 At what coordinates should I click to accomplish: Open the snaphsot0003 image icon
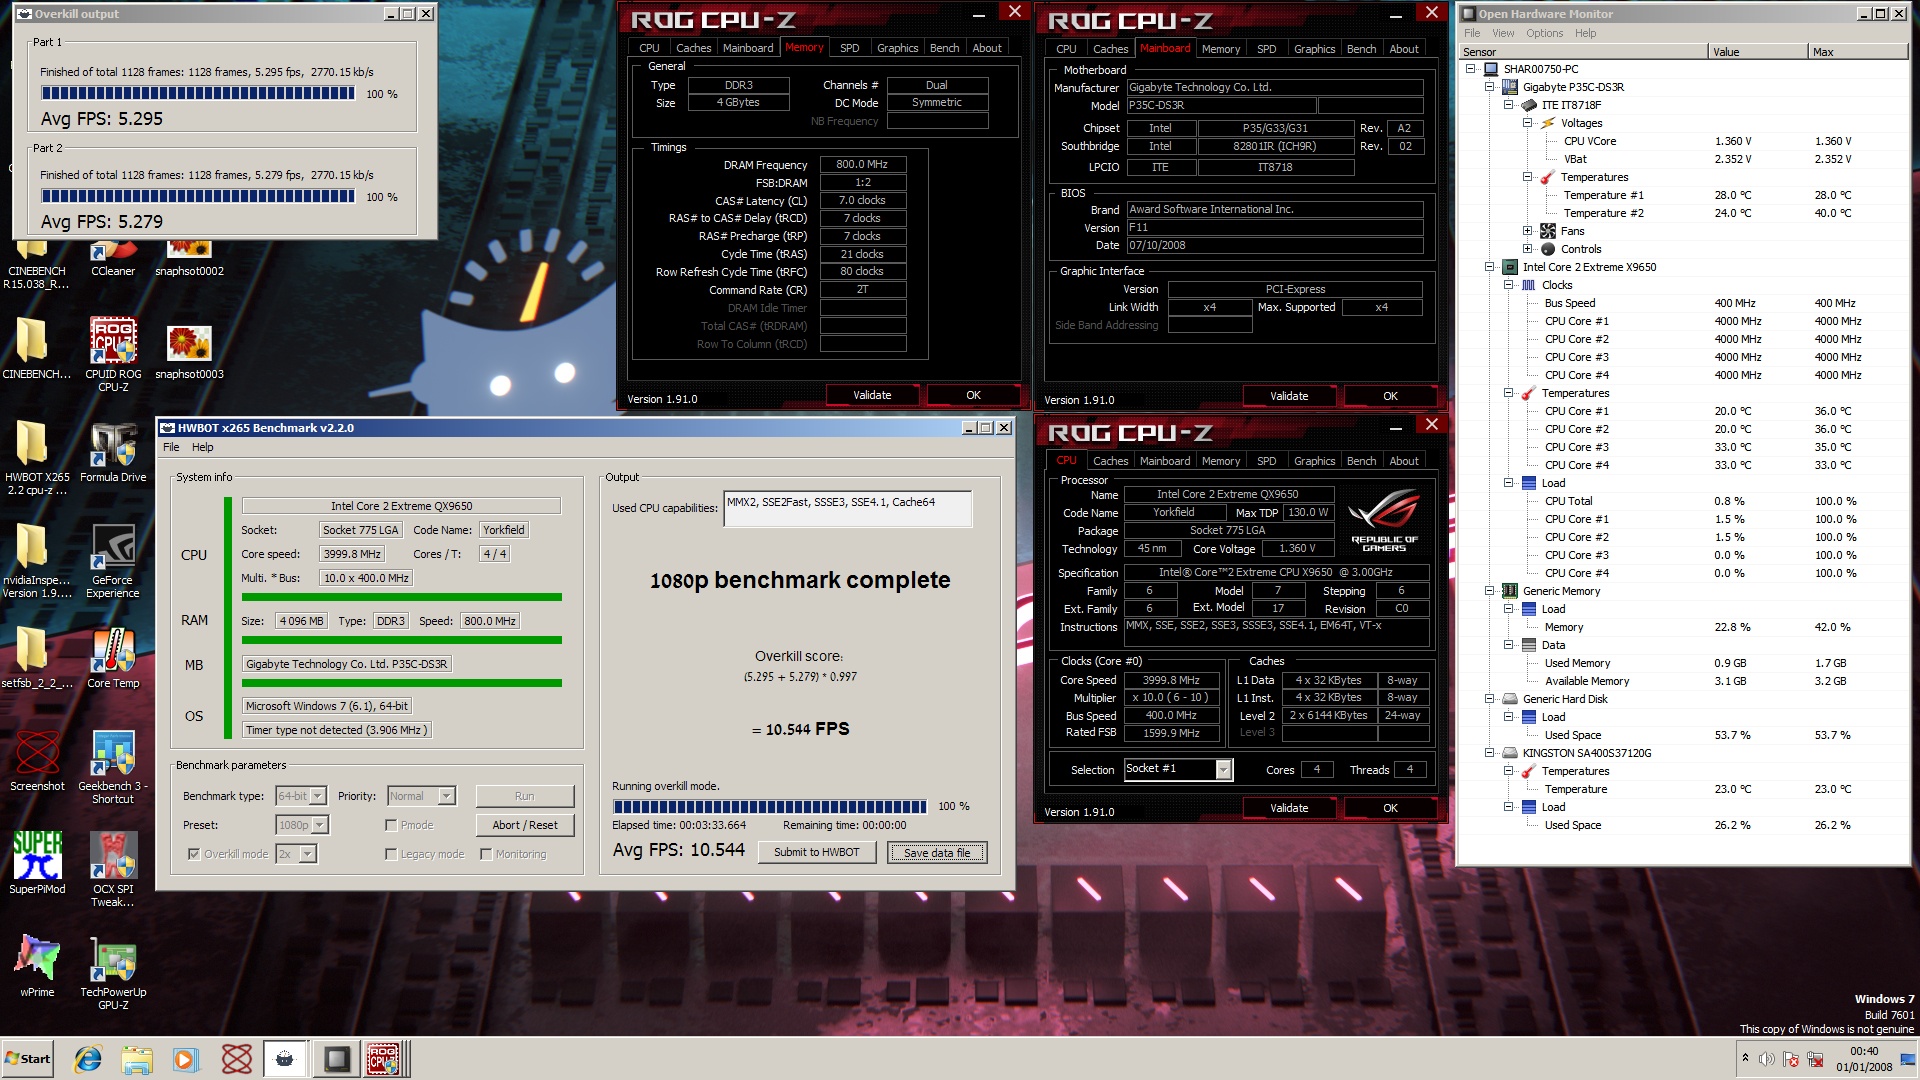[189, 352]
